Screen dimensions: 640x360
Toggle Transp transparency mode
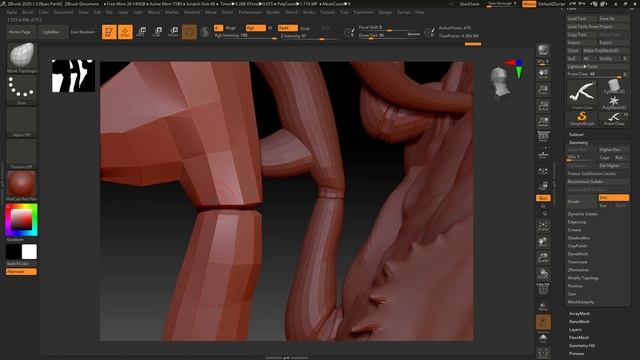[x=543, y=306]
